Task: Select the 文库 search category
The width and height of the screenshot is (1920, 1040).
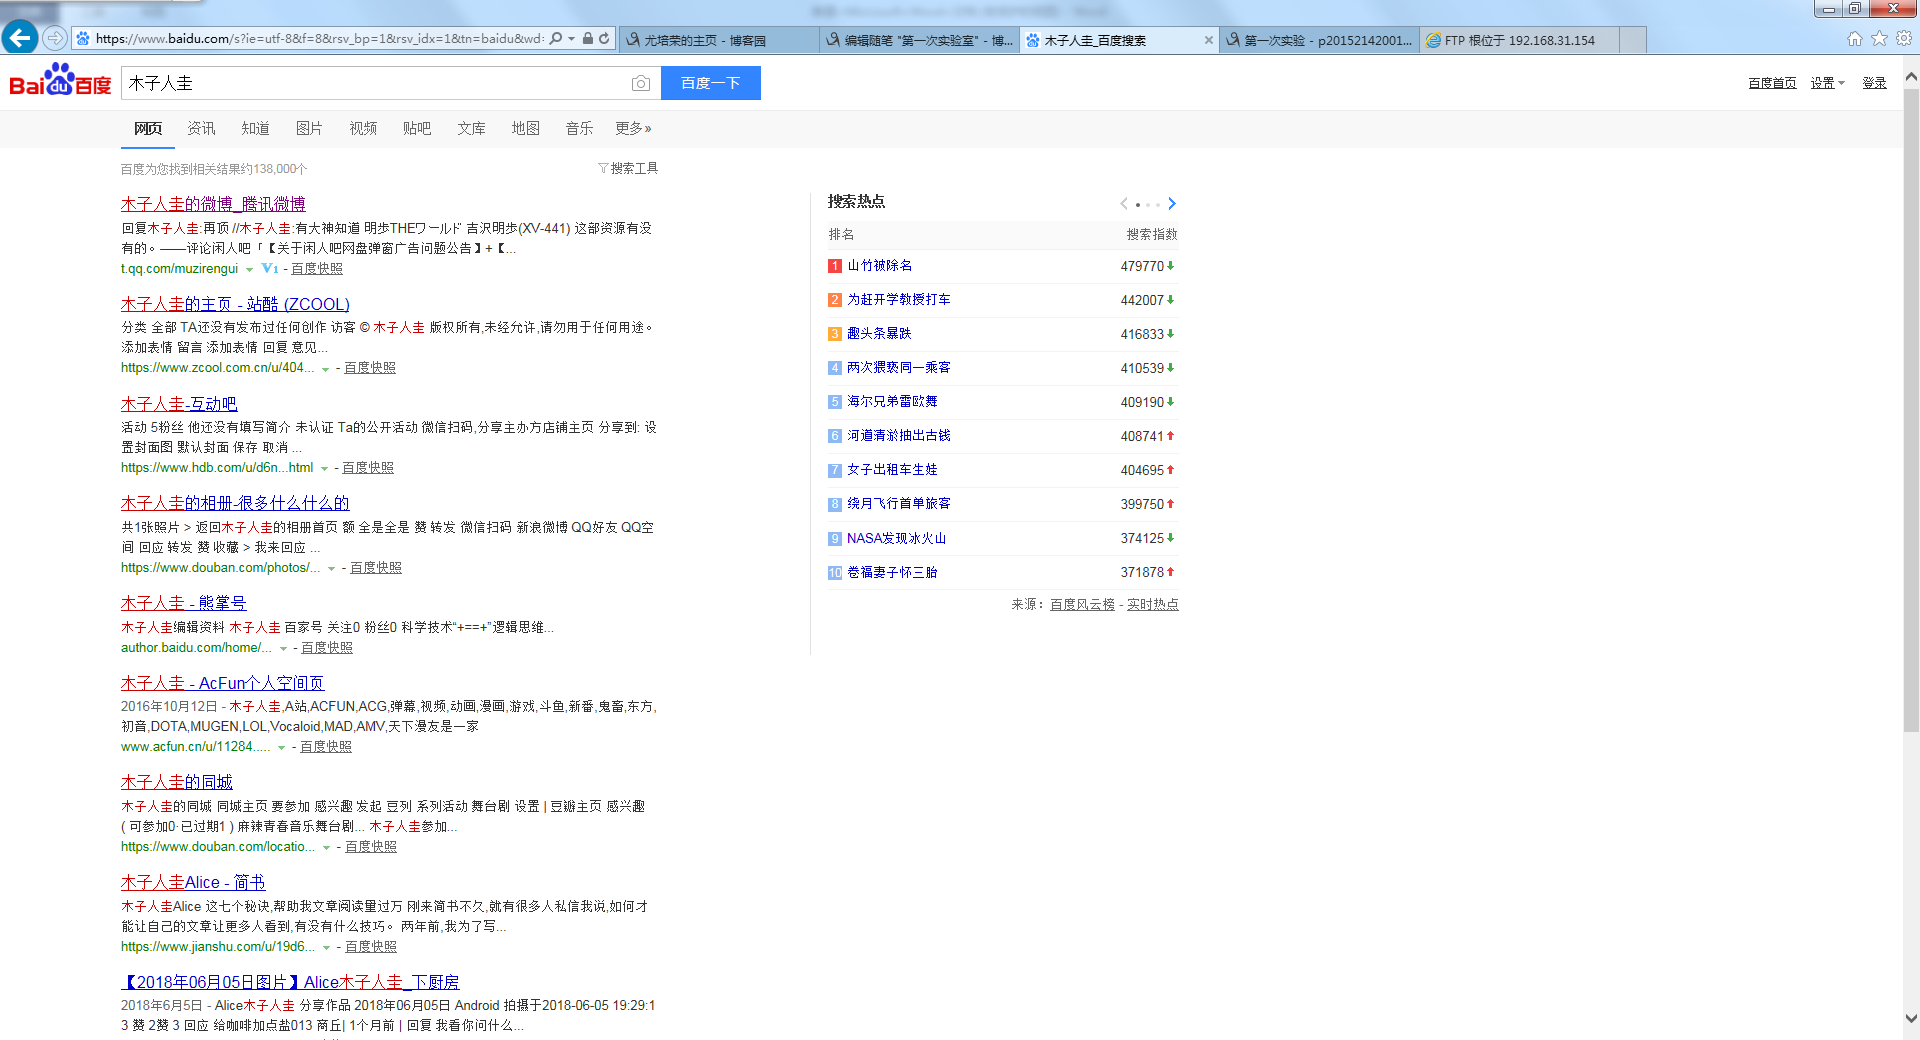Action: coord(471,128)
